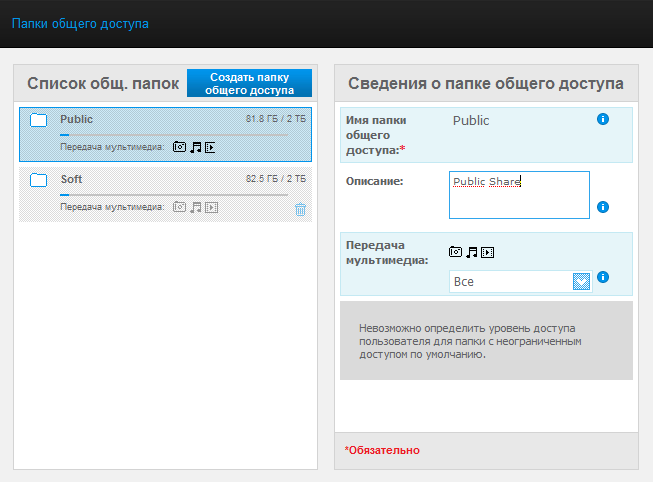Toggle video sharing icon in Public row
The width and height of the screenshot is (653, 482).
point(210,147)
